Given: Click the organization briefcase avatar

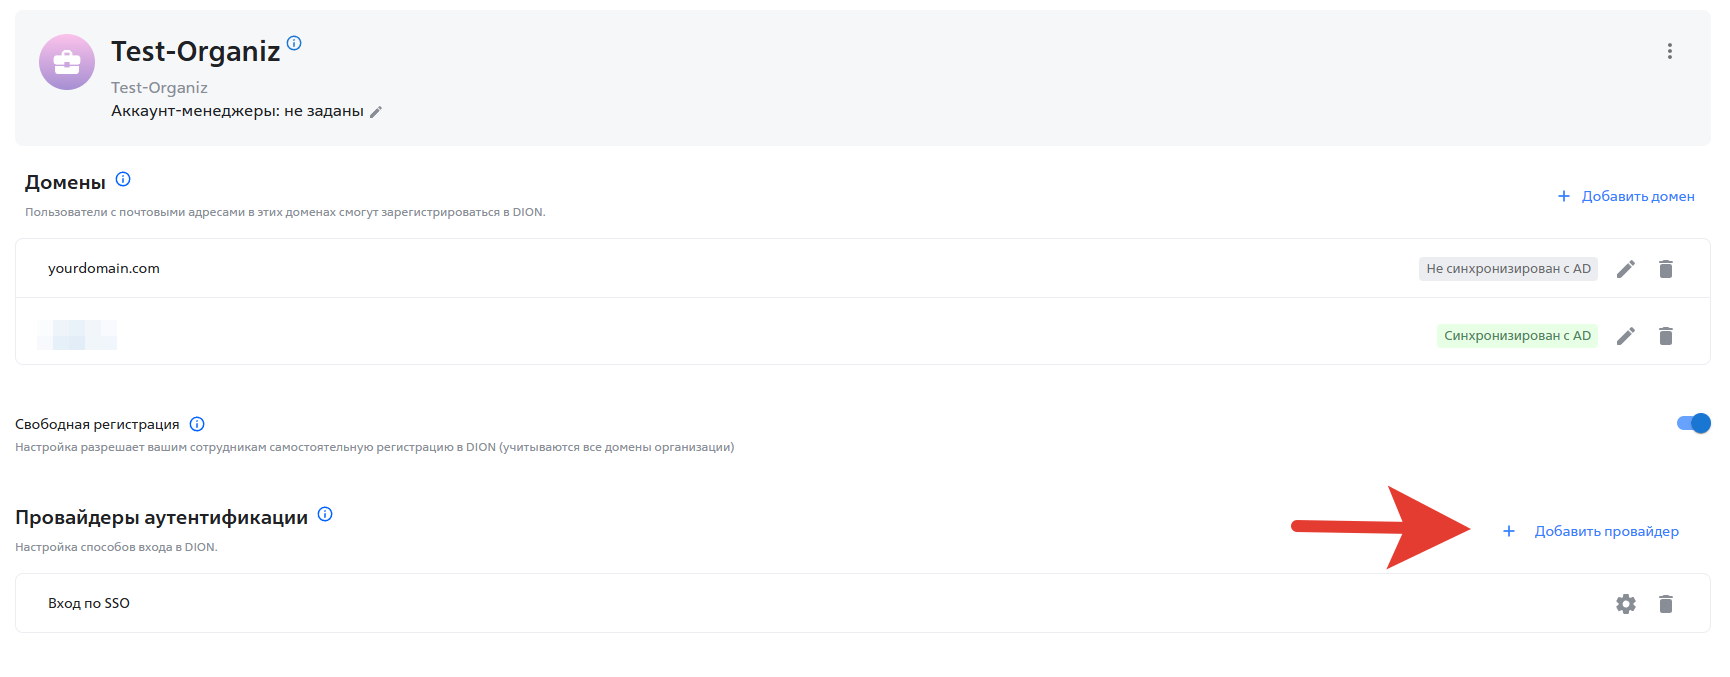Looking at the screenshot, I should [67, 62].
